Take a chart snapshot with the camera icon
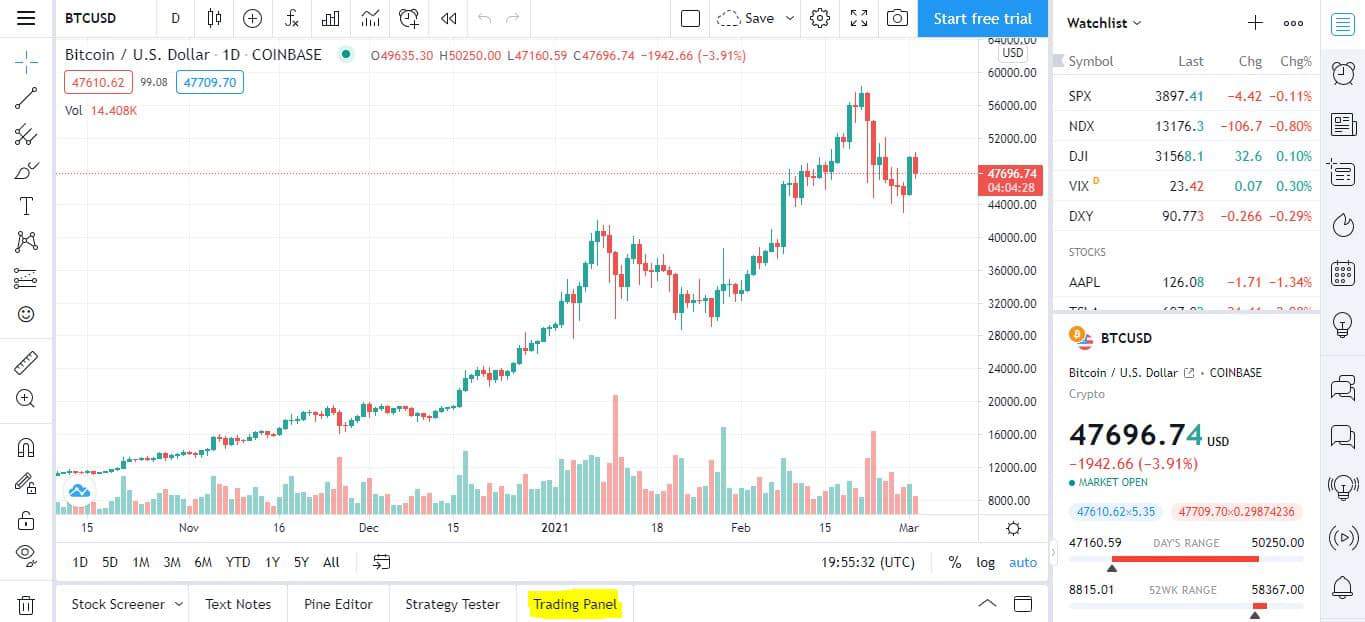Screen dimensions: 1365x622 898,18
